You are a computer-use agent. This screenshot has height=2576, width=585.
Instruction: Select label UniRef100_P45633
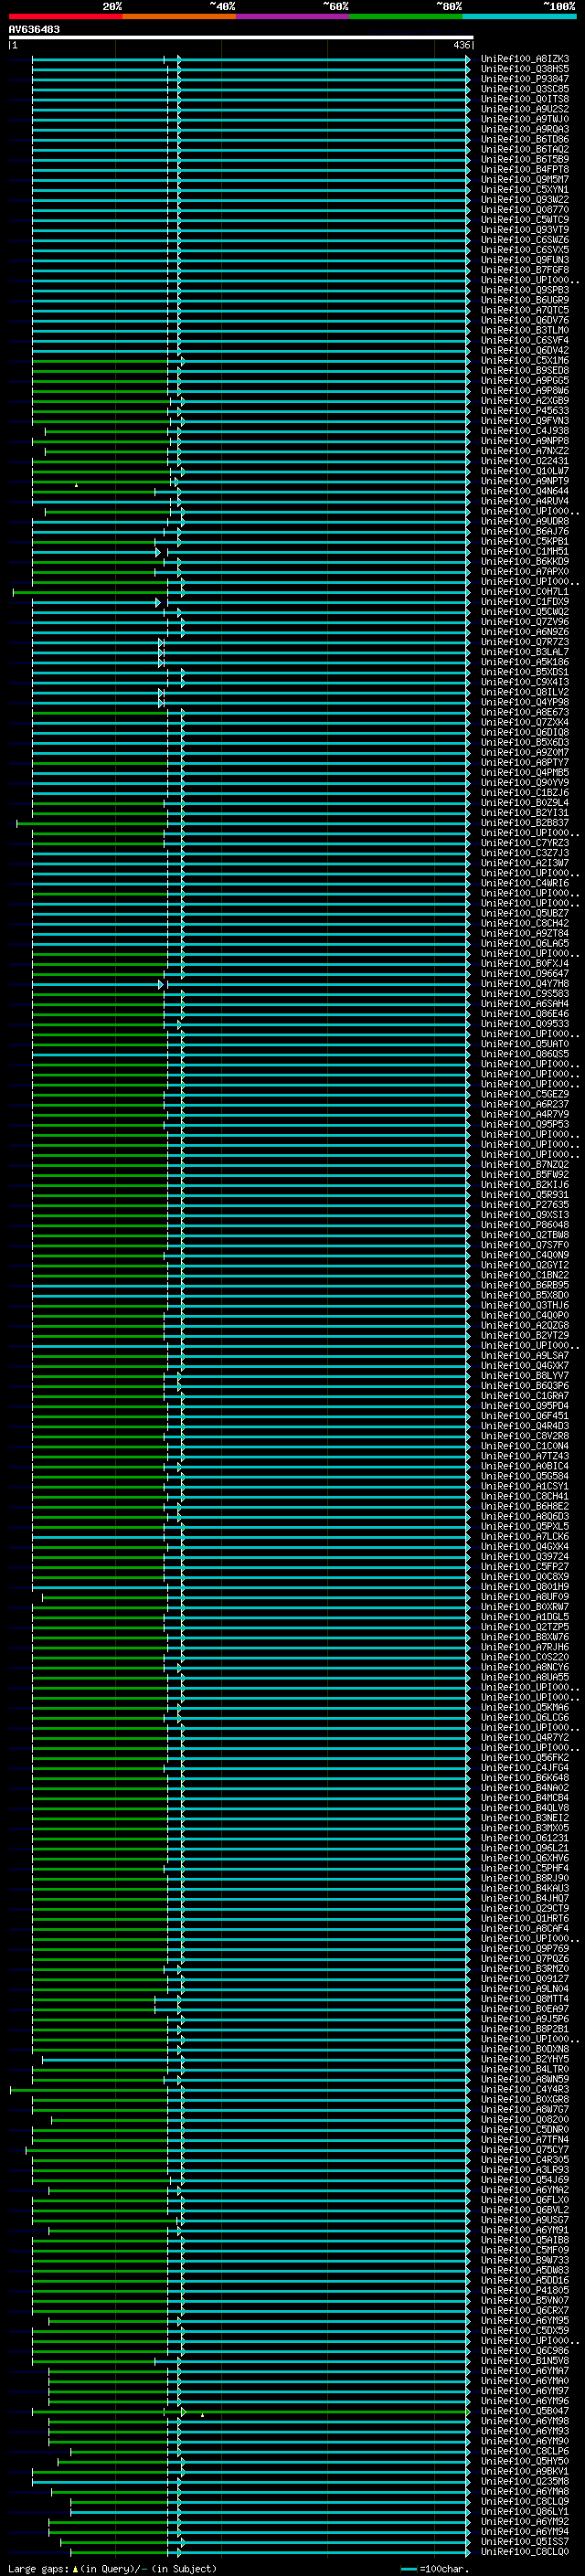tap(525, 411)
